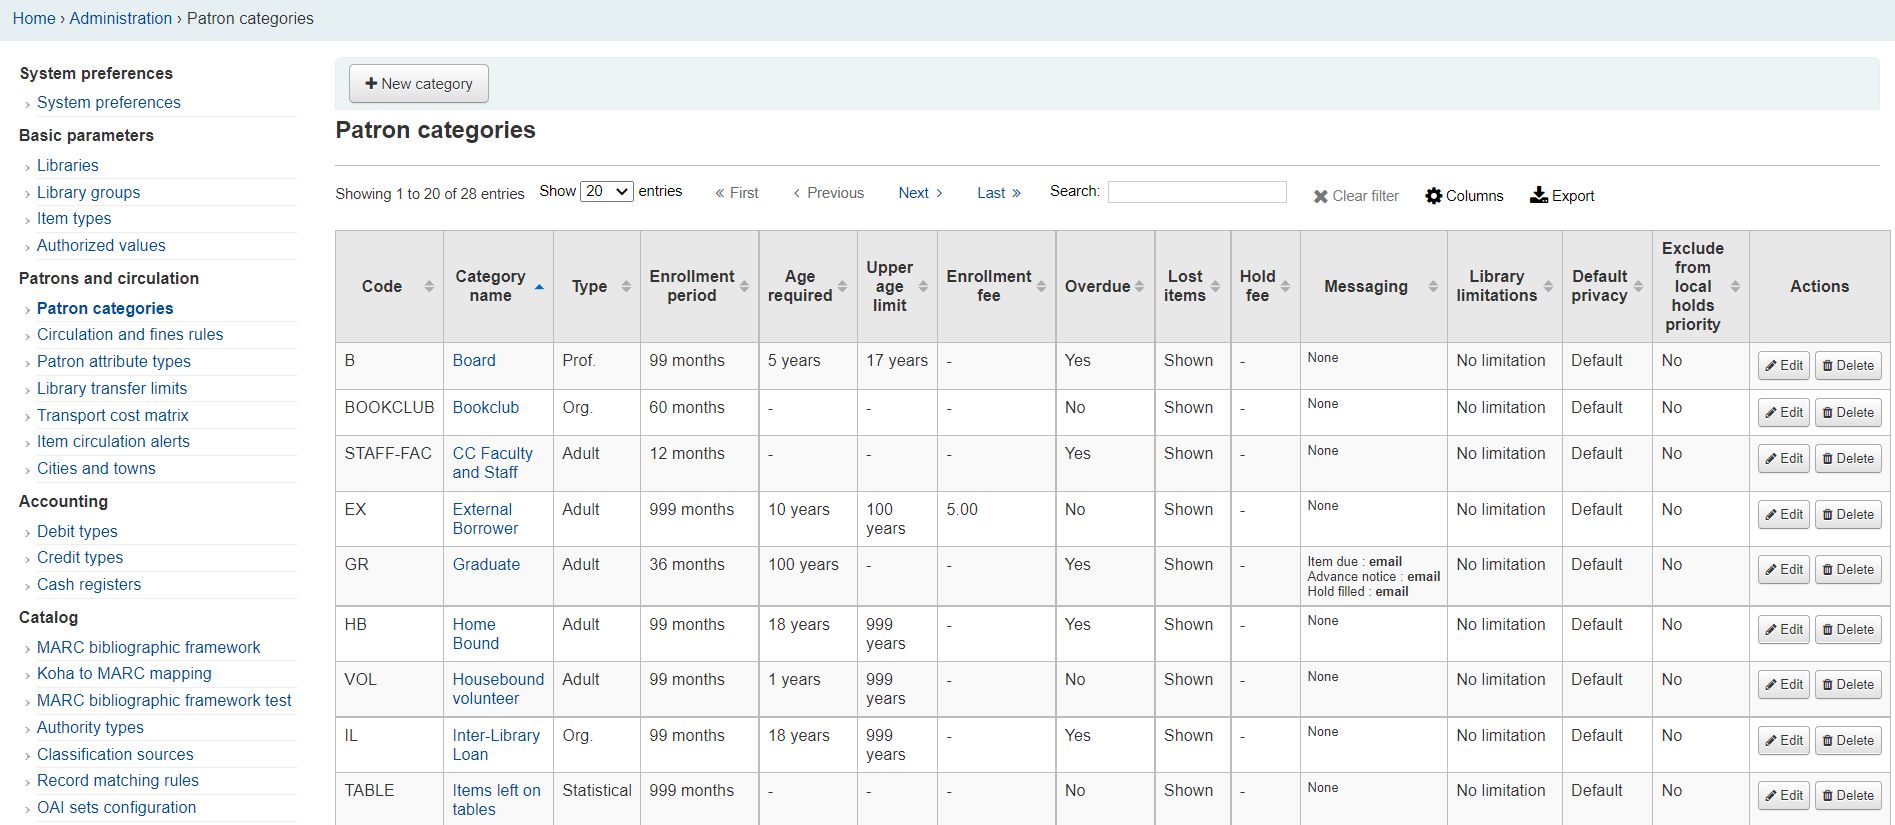Sort by Default privacy arrows
This screenshot has width=1895, height=825.
[1638, 286]
